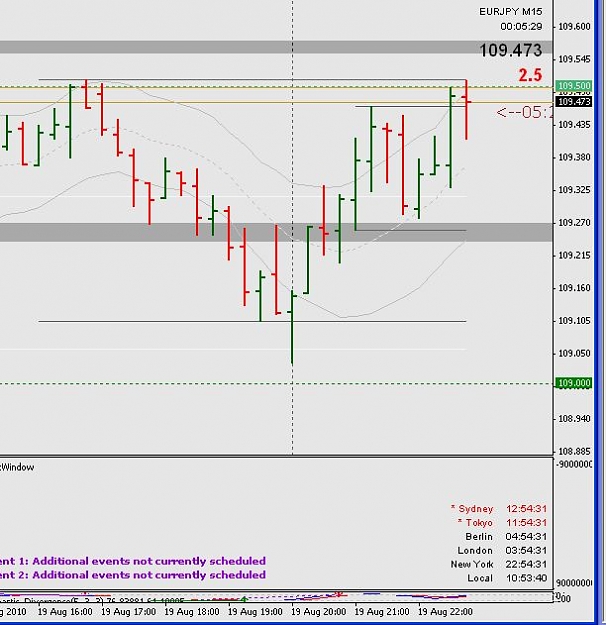Click the 108.940 price scale label
The image size is (606, 625).
(574, 419)
